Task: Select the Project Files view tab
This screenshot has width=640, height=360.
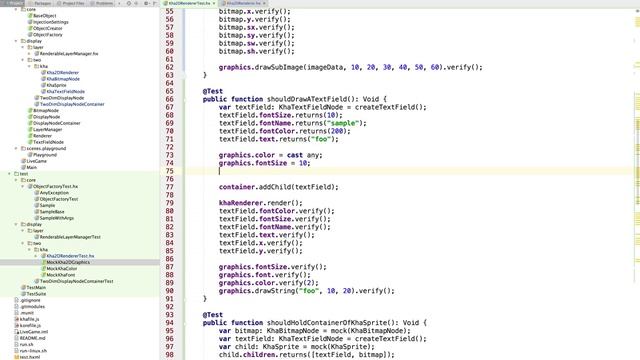Action: (x=71, y=3)
